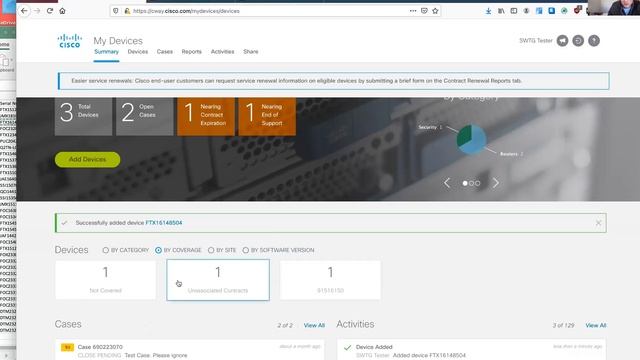Bookmark this page with the star icon
The width and height of the screenshot is (640, 360).
[x=435, y=11]
